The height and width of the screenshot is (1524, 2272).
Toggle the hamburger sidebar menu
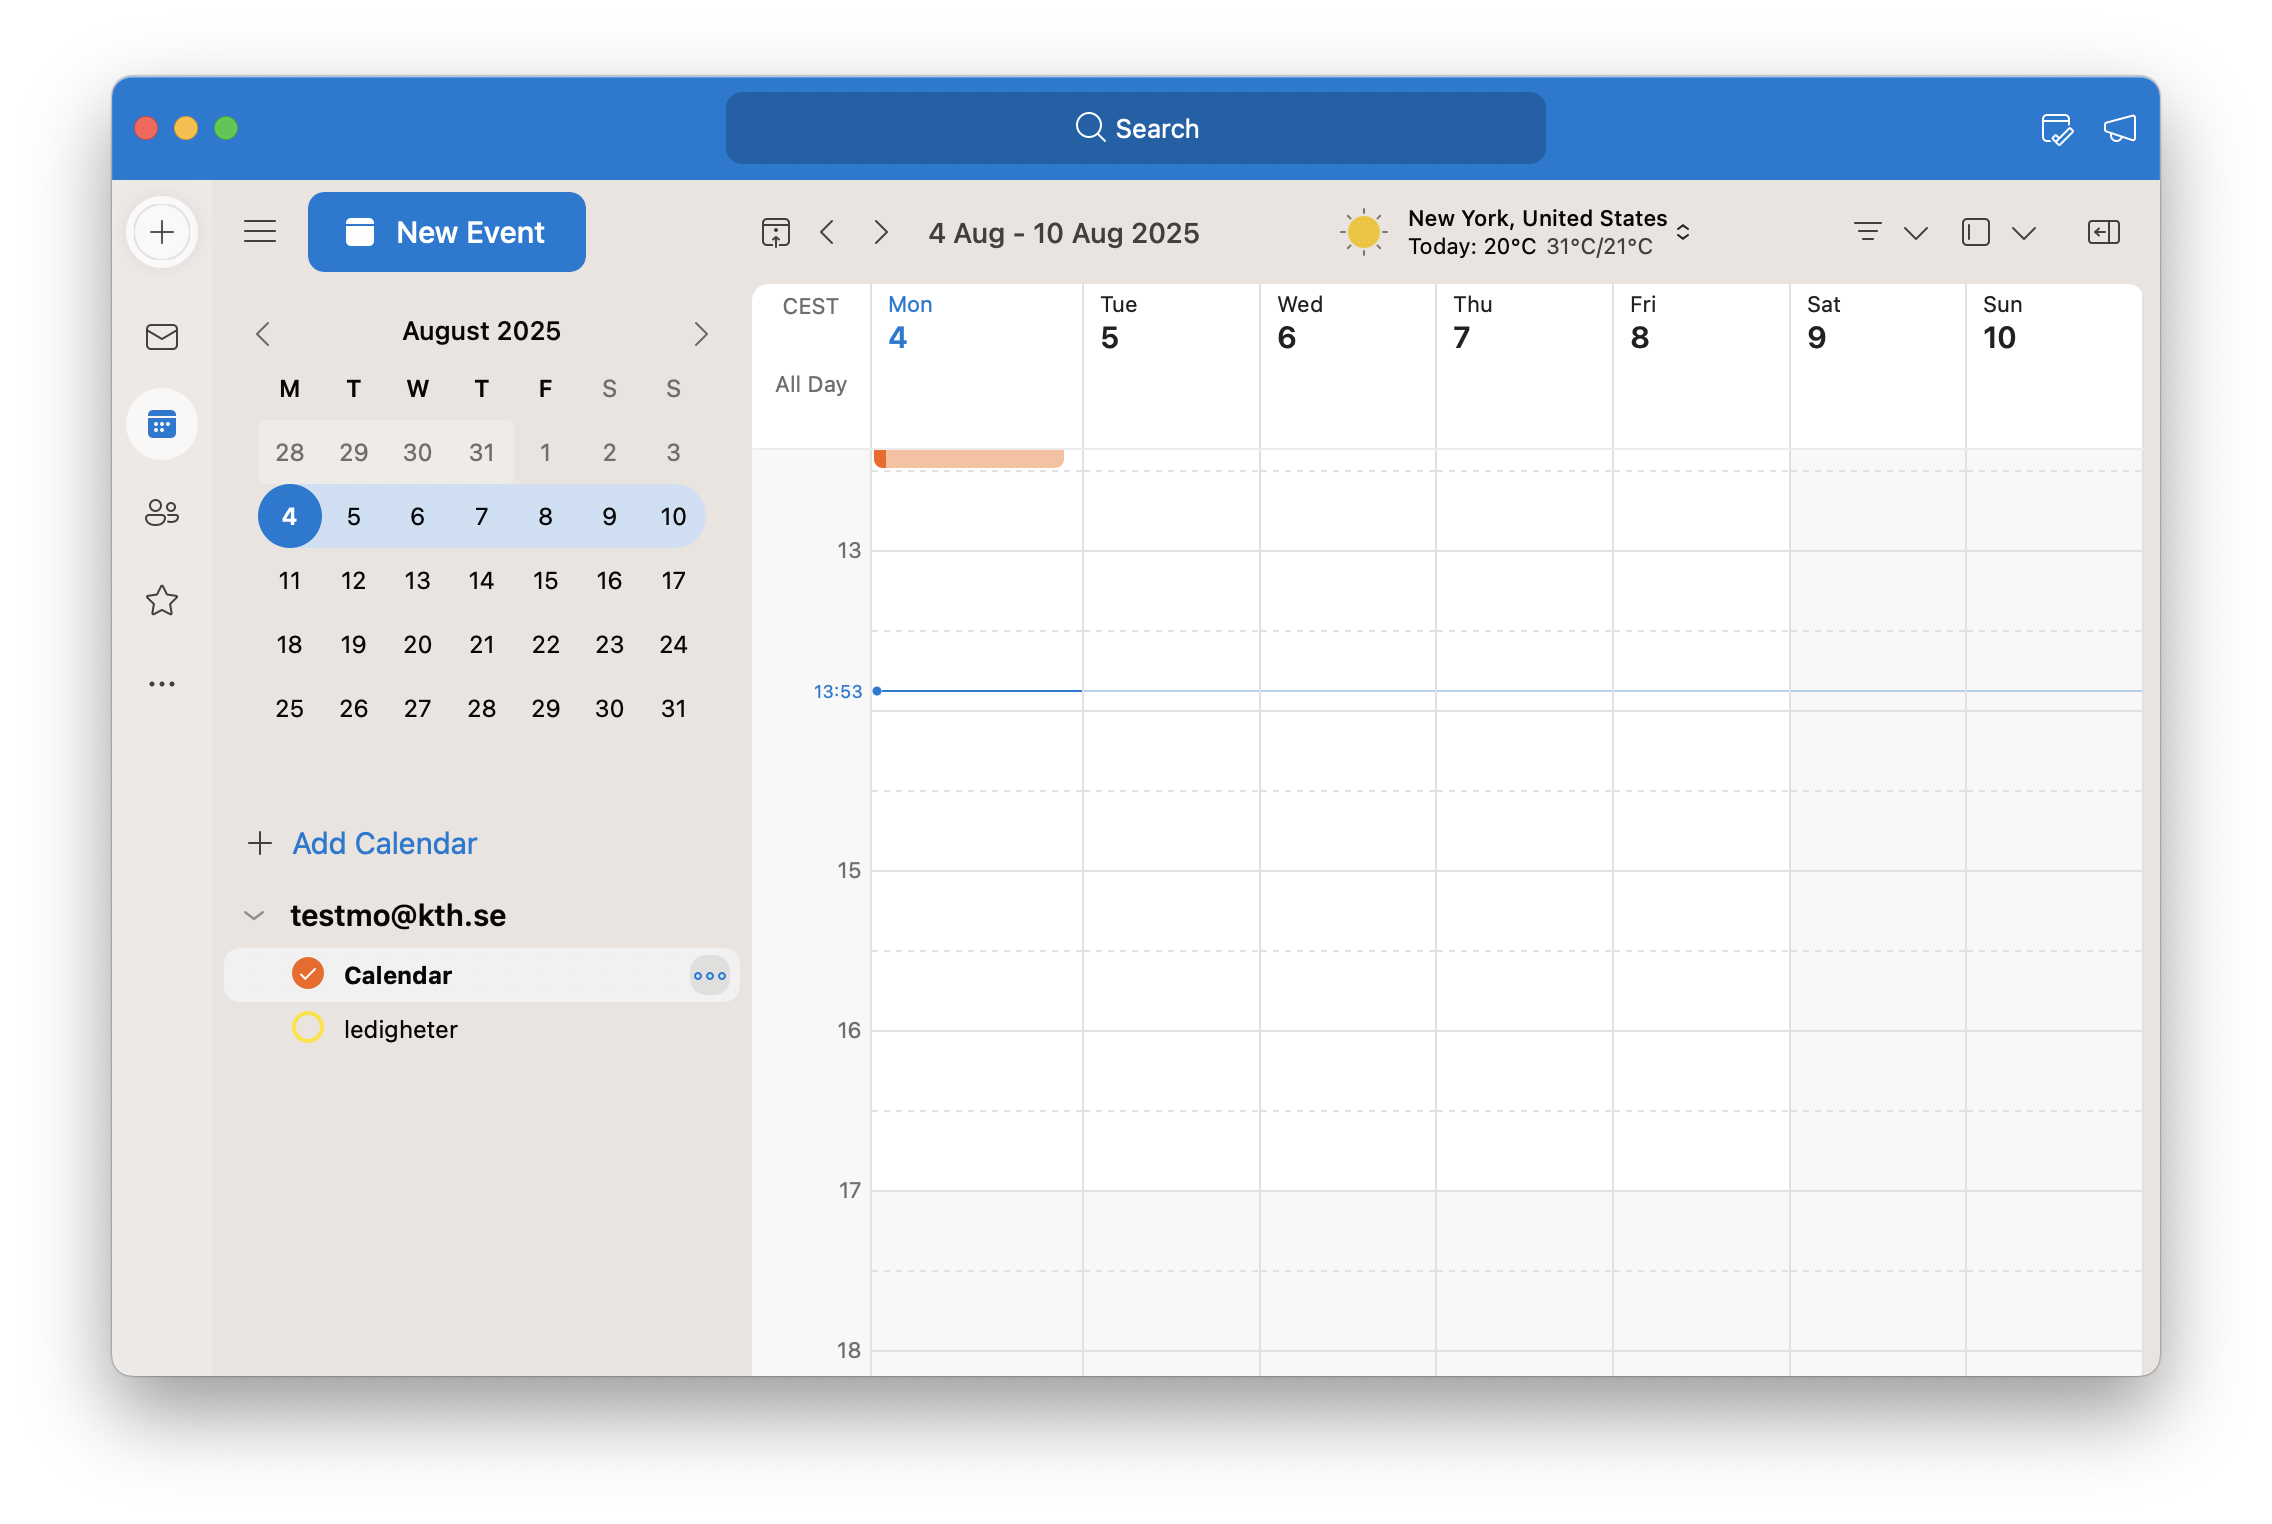coord(260,232)
